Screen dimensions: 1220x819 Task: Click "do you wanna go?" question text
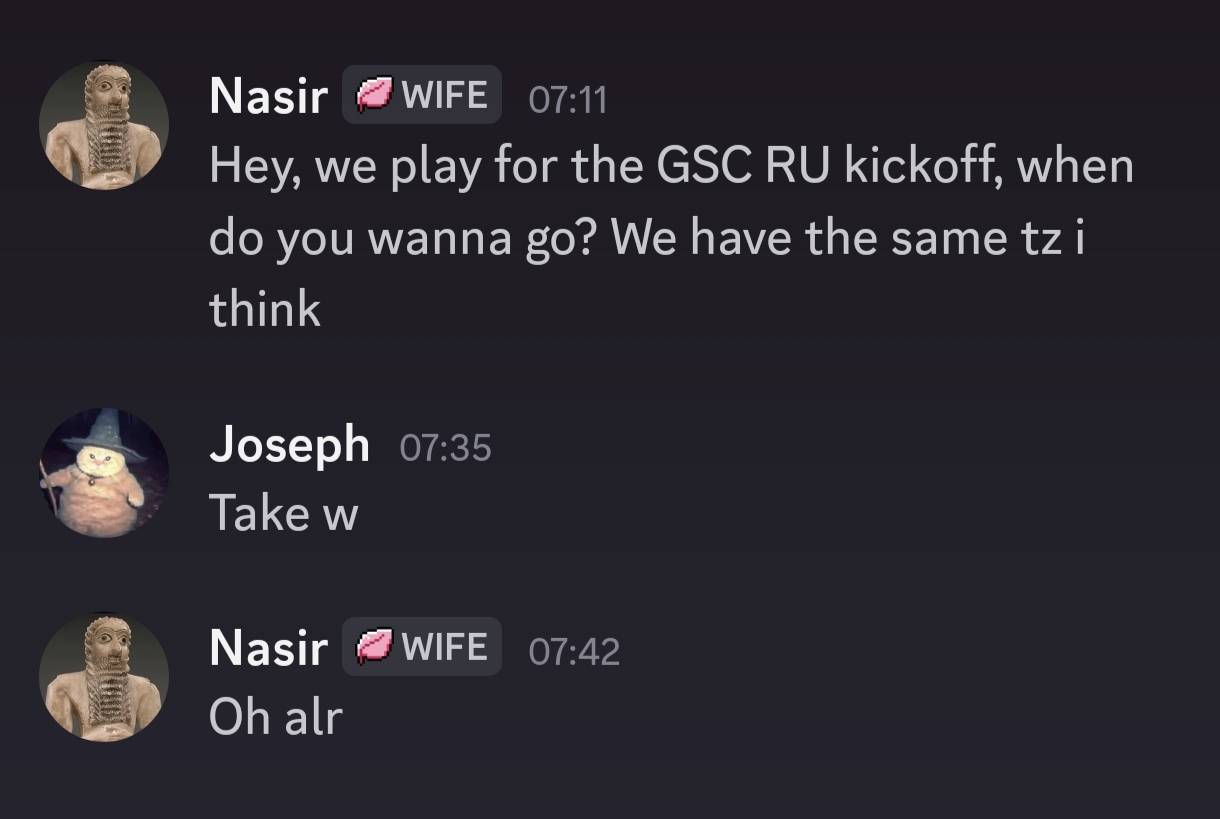coord(404,238)
